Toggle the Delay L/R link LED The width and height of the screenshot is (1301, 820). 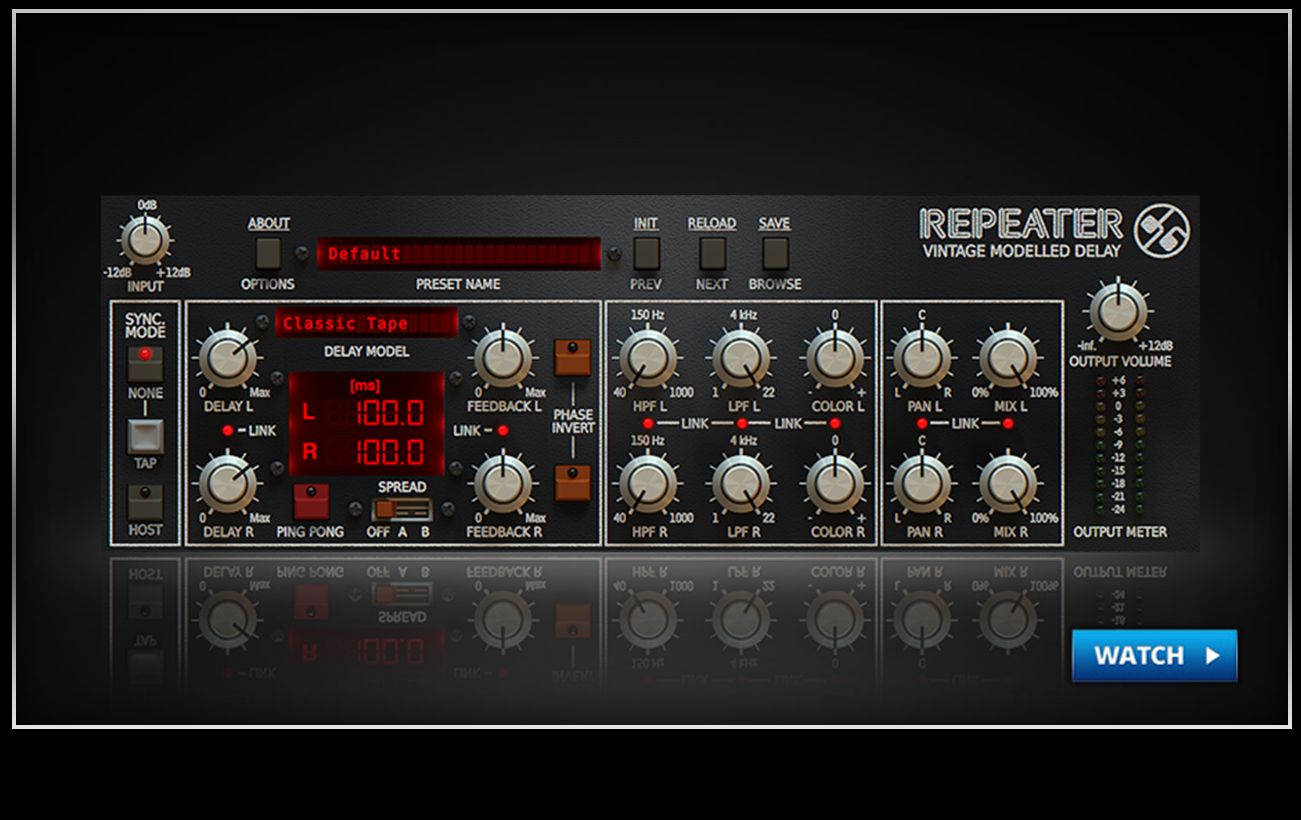click(229, 430)
